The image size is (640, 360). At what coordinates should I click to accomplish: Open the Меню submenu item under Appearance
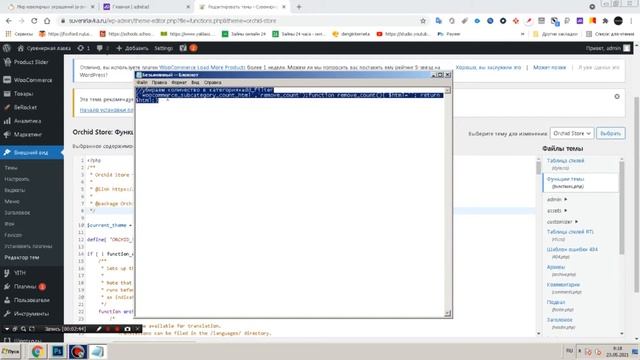click(12, 201)
